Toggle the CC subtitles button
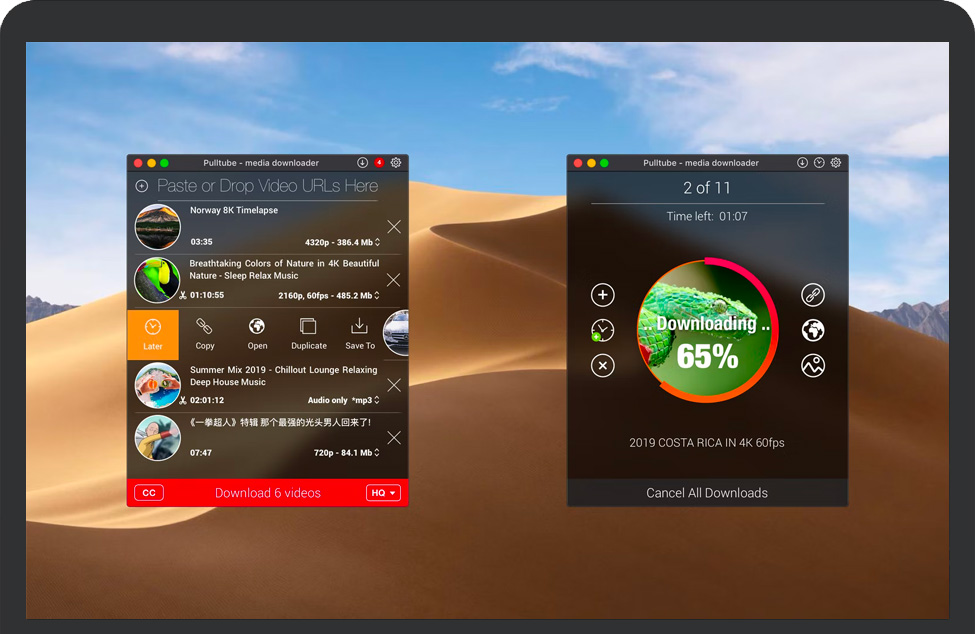Viewport: 975px width, 634px height. (x=149, y=493)
